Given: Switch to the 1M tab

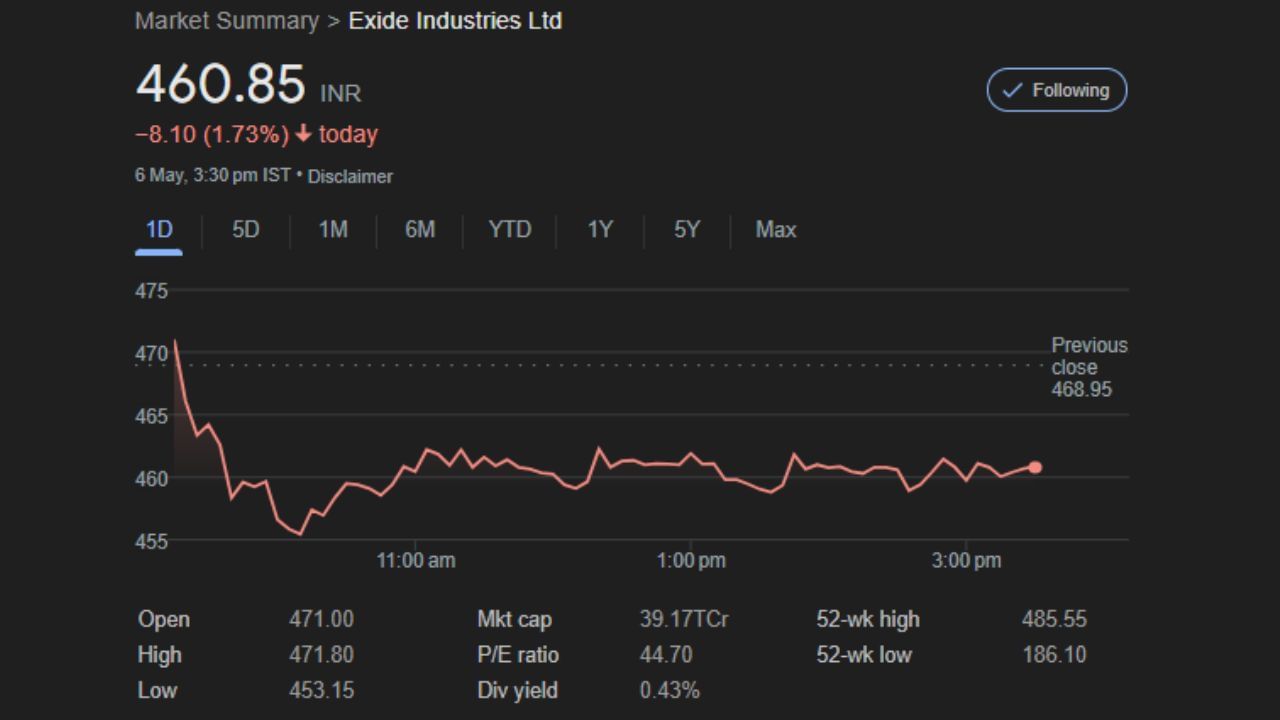Looking at the screenshot, I should point(333,230).
